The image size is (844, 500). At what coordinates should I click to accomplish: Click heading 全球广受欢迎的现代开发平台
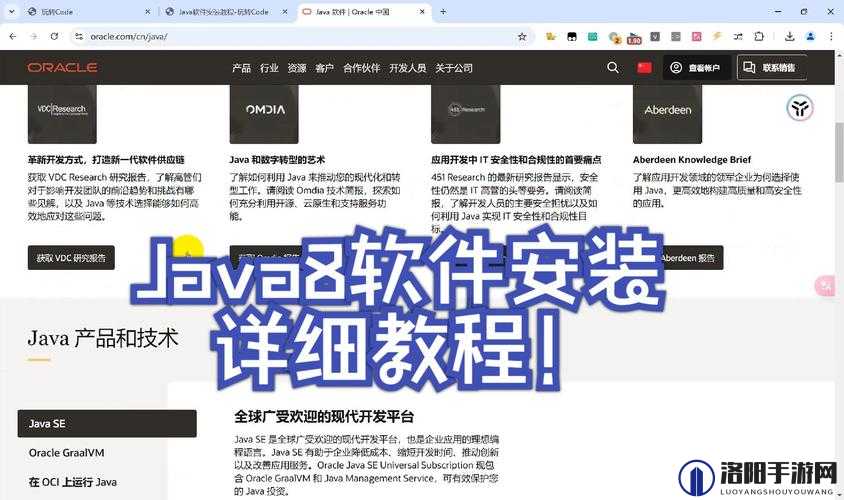pyautogui.click(x=324, y=417)
